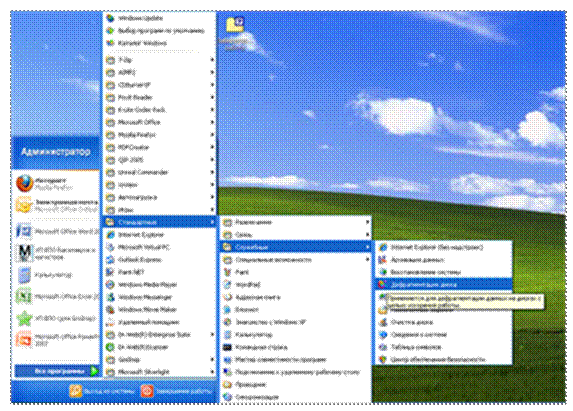Open Сведения о системе
Viewport: 573px width, 411px height.
coord(444,335)
